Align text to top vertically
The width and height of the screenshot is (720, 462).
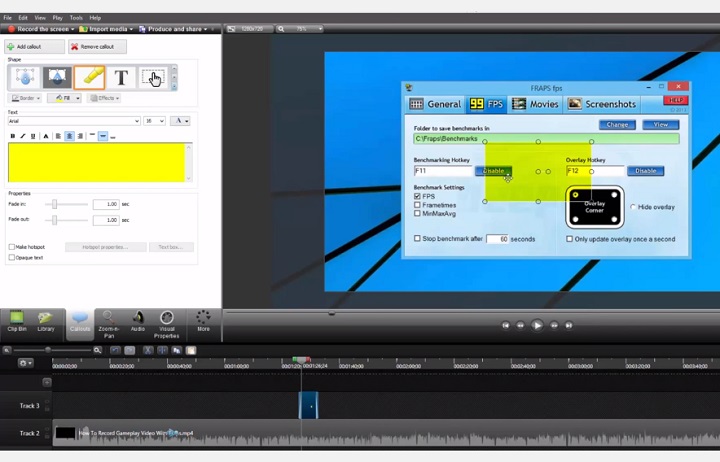click(x=92, y=135)
